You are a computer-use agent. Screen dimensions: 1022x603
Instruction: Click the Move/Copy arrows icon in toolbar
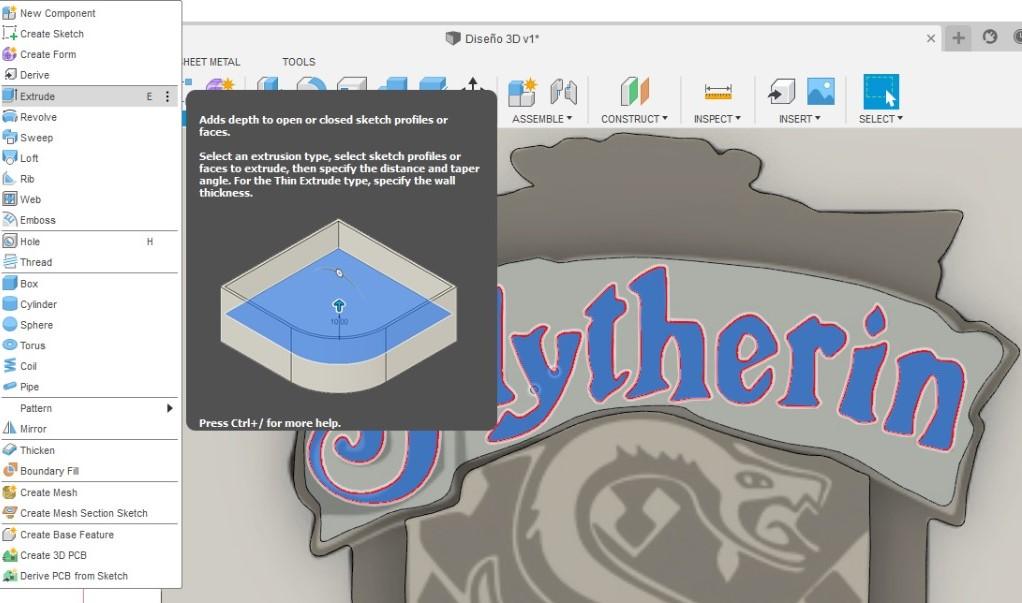pos(473,84)
